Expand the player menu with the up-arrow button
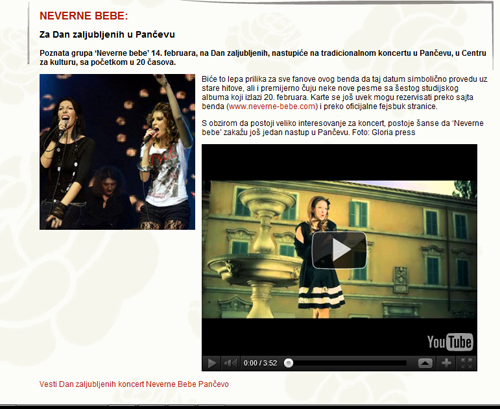Viewport: 500px width, 409px height. coord(425,363)
